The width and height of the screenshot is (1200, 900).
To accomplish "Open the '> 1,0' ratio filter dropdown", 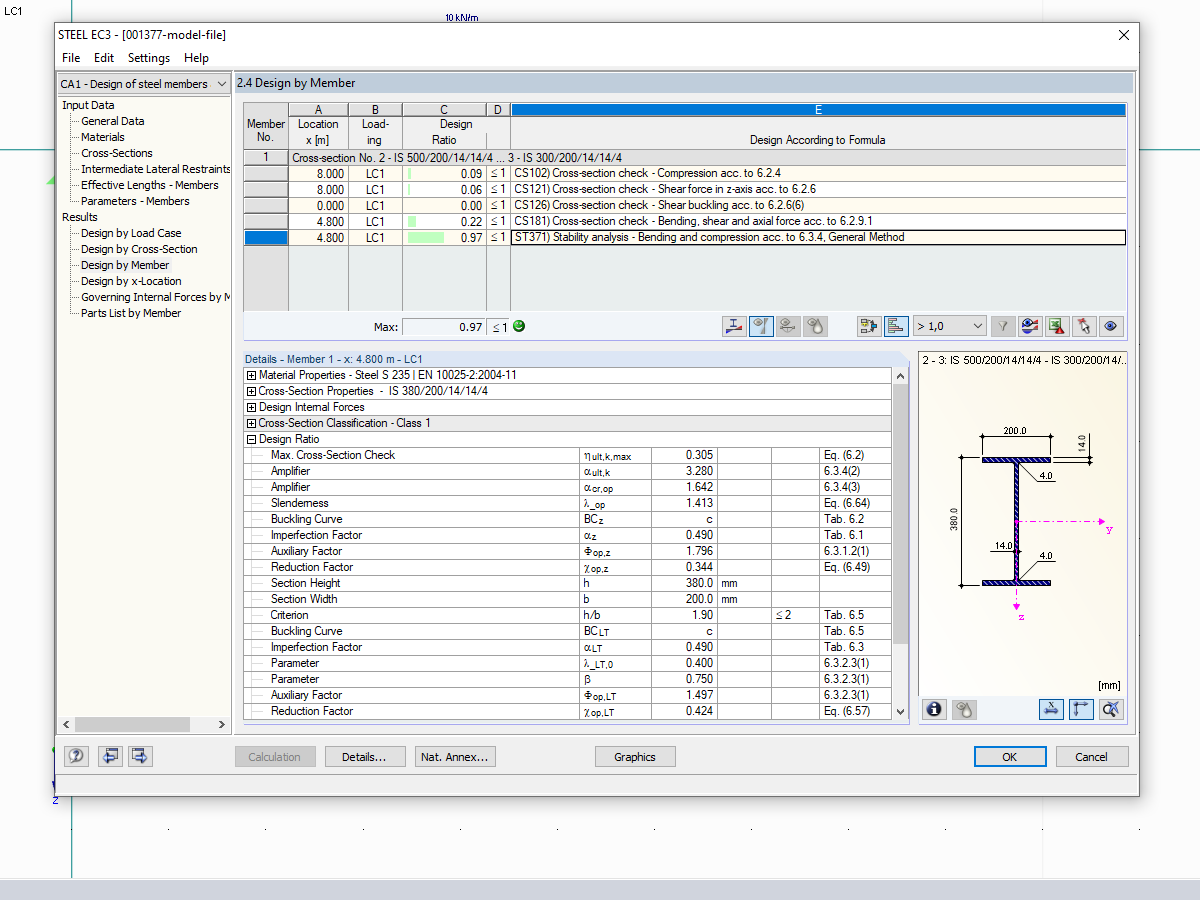I will [949, 326].
